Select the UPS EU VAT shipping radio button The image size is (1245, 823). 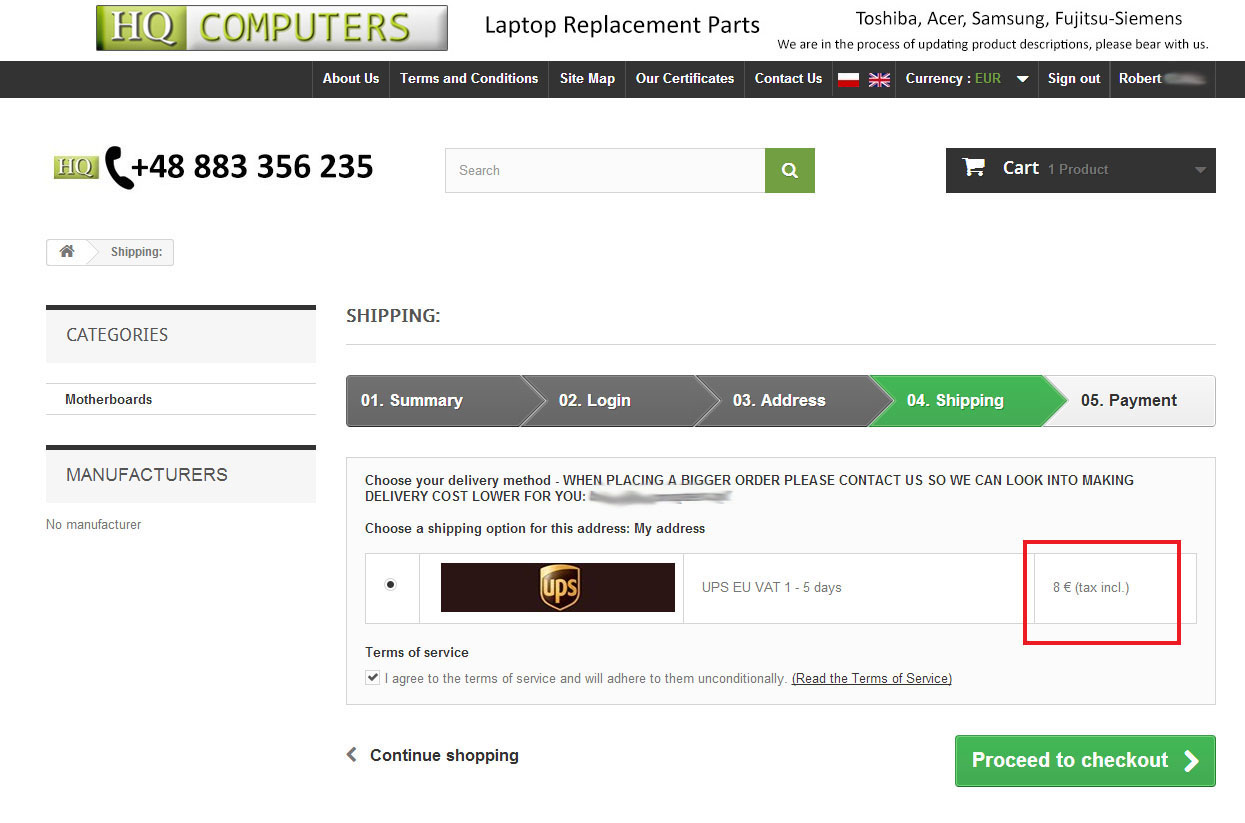390,584
